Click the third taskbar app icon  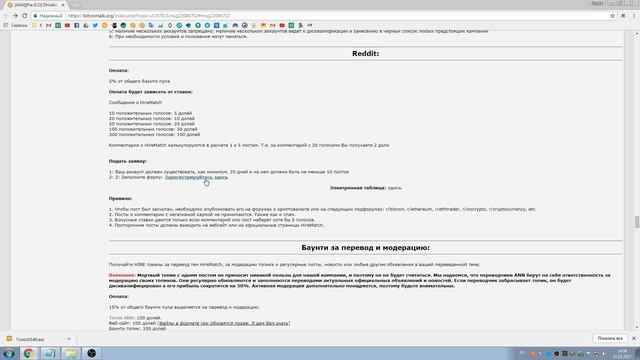[50, 353]
